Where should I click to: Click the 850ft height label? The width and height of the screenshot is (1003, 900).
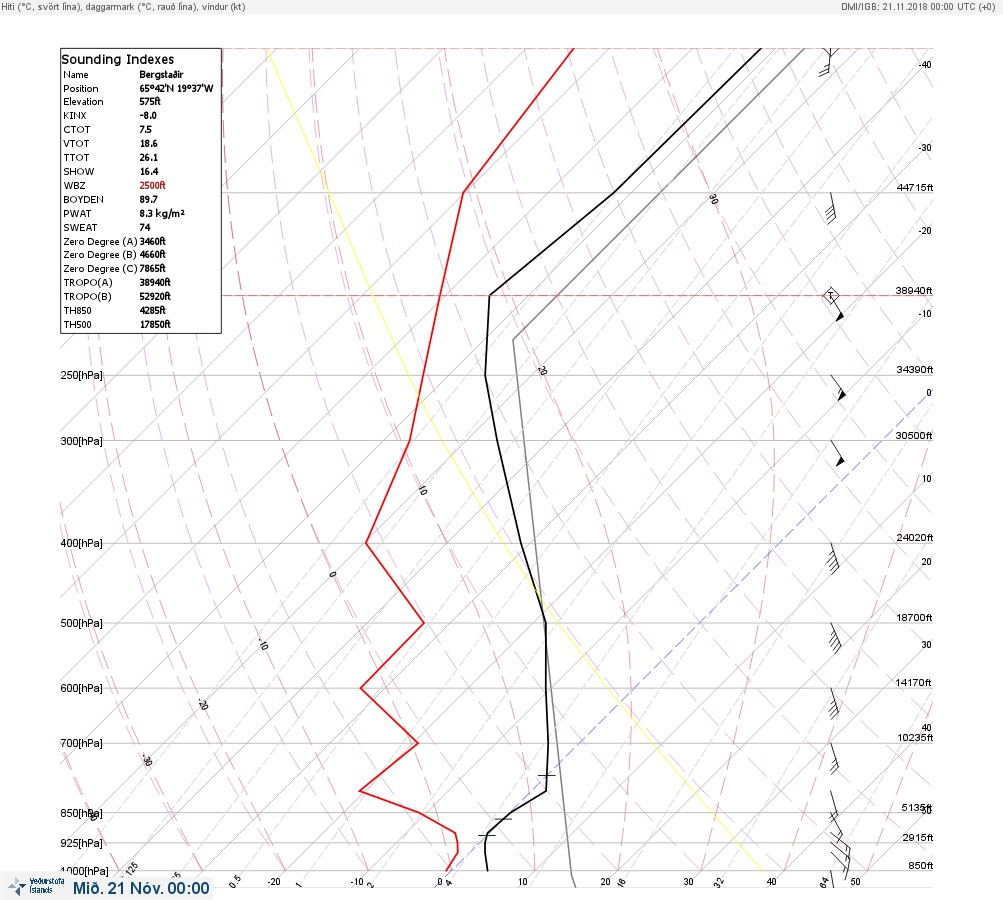[920, 865]
